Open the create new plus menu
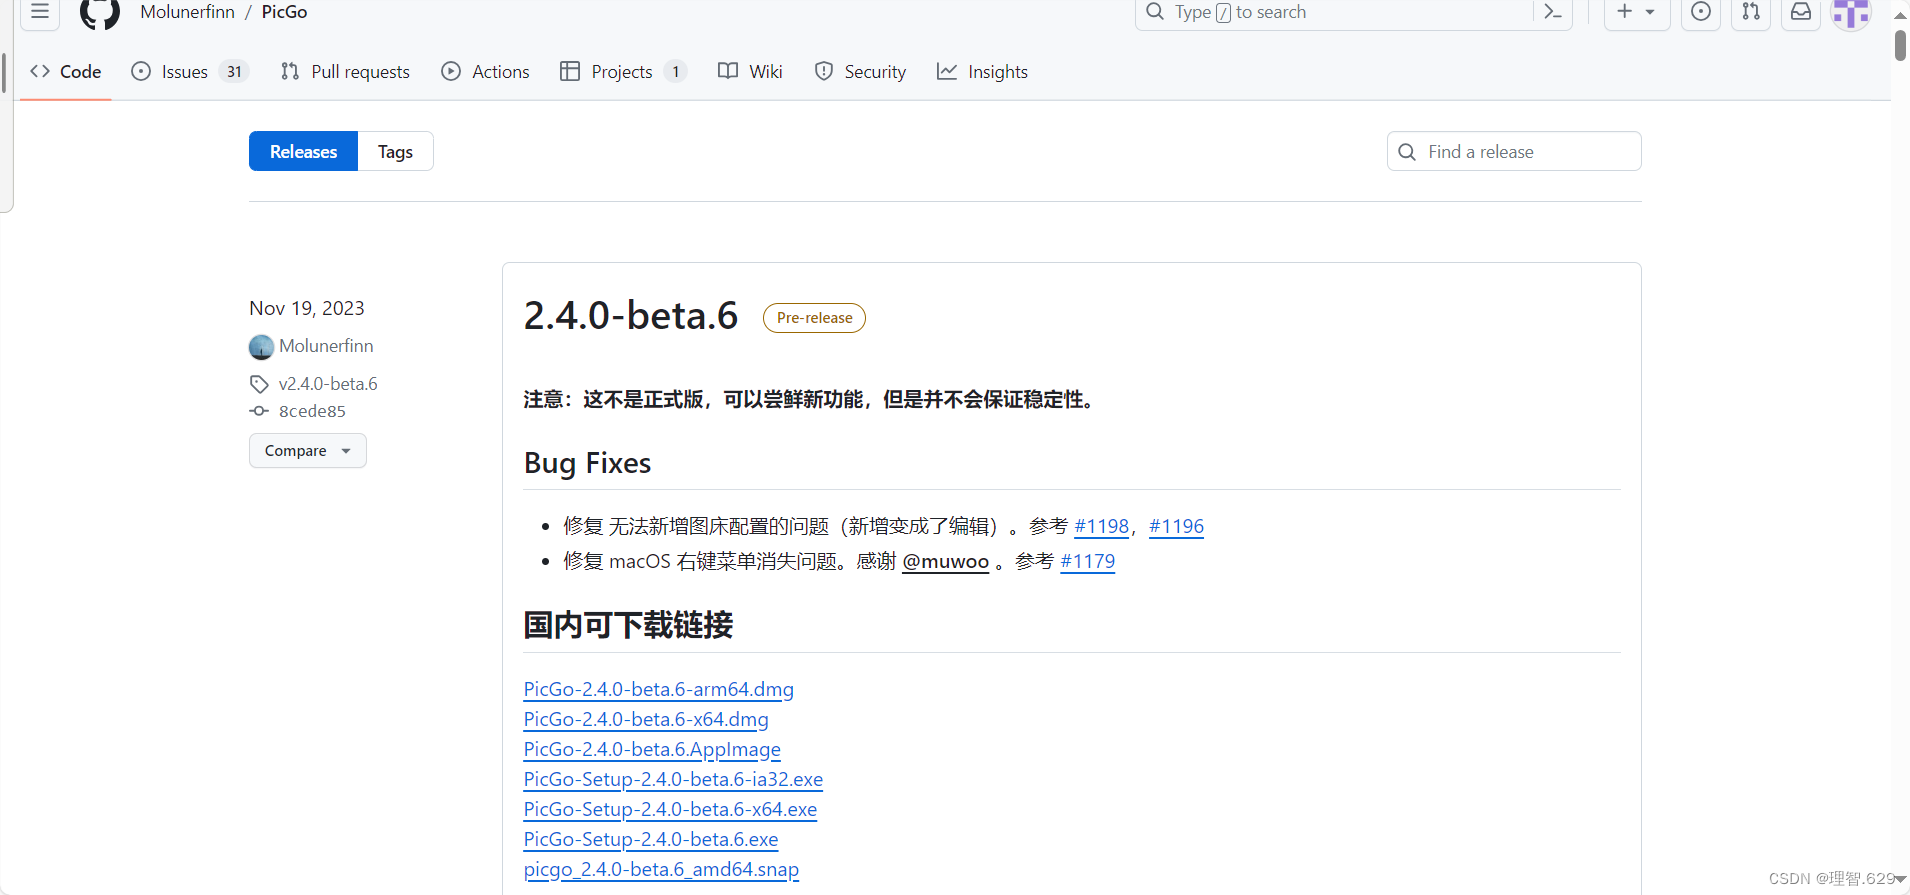This screenshot has height=895, width=1910. (1637, 12)
